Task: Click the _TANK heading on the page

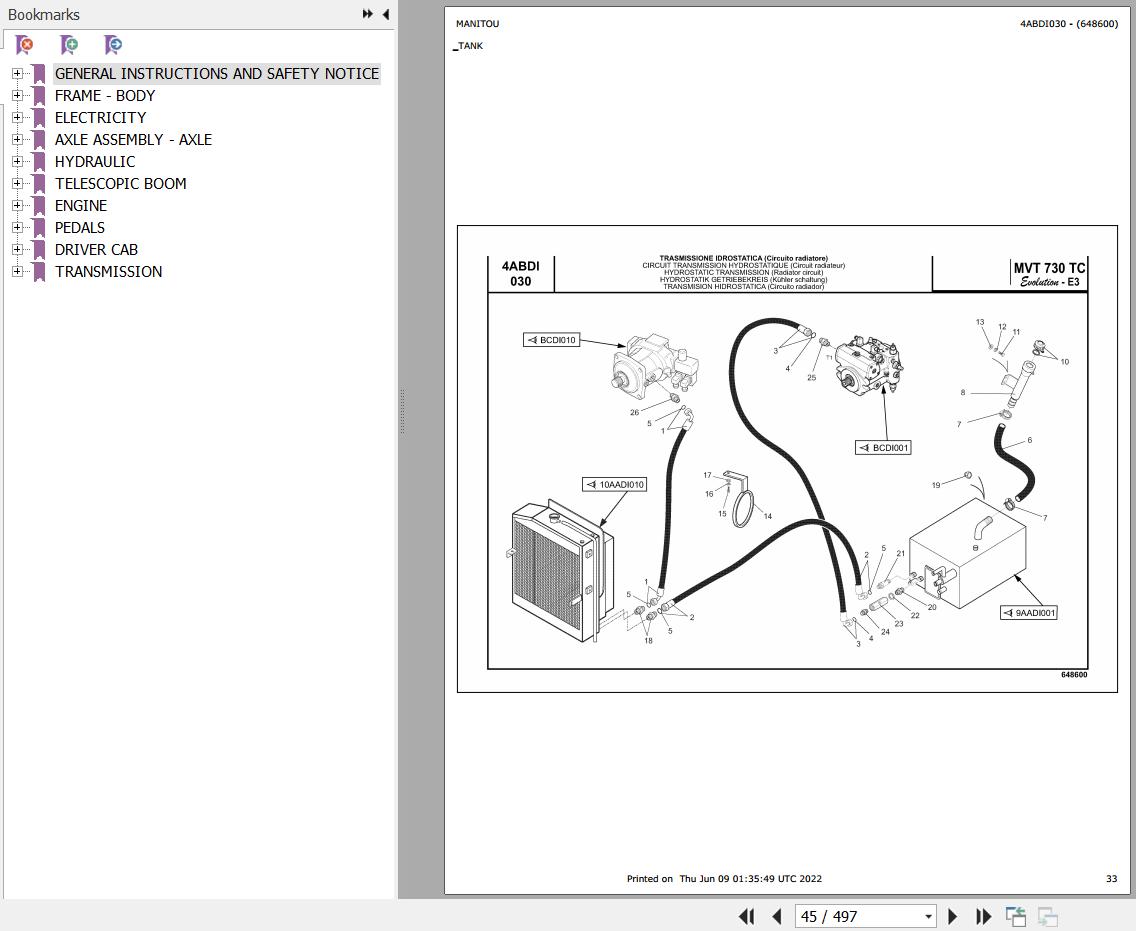Action: pos(468,46)
